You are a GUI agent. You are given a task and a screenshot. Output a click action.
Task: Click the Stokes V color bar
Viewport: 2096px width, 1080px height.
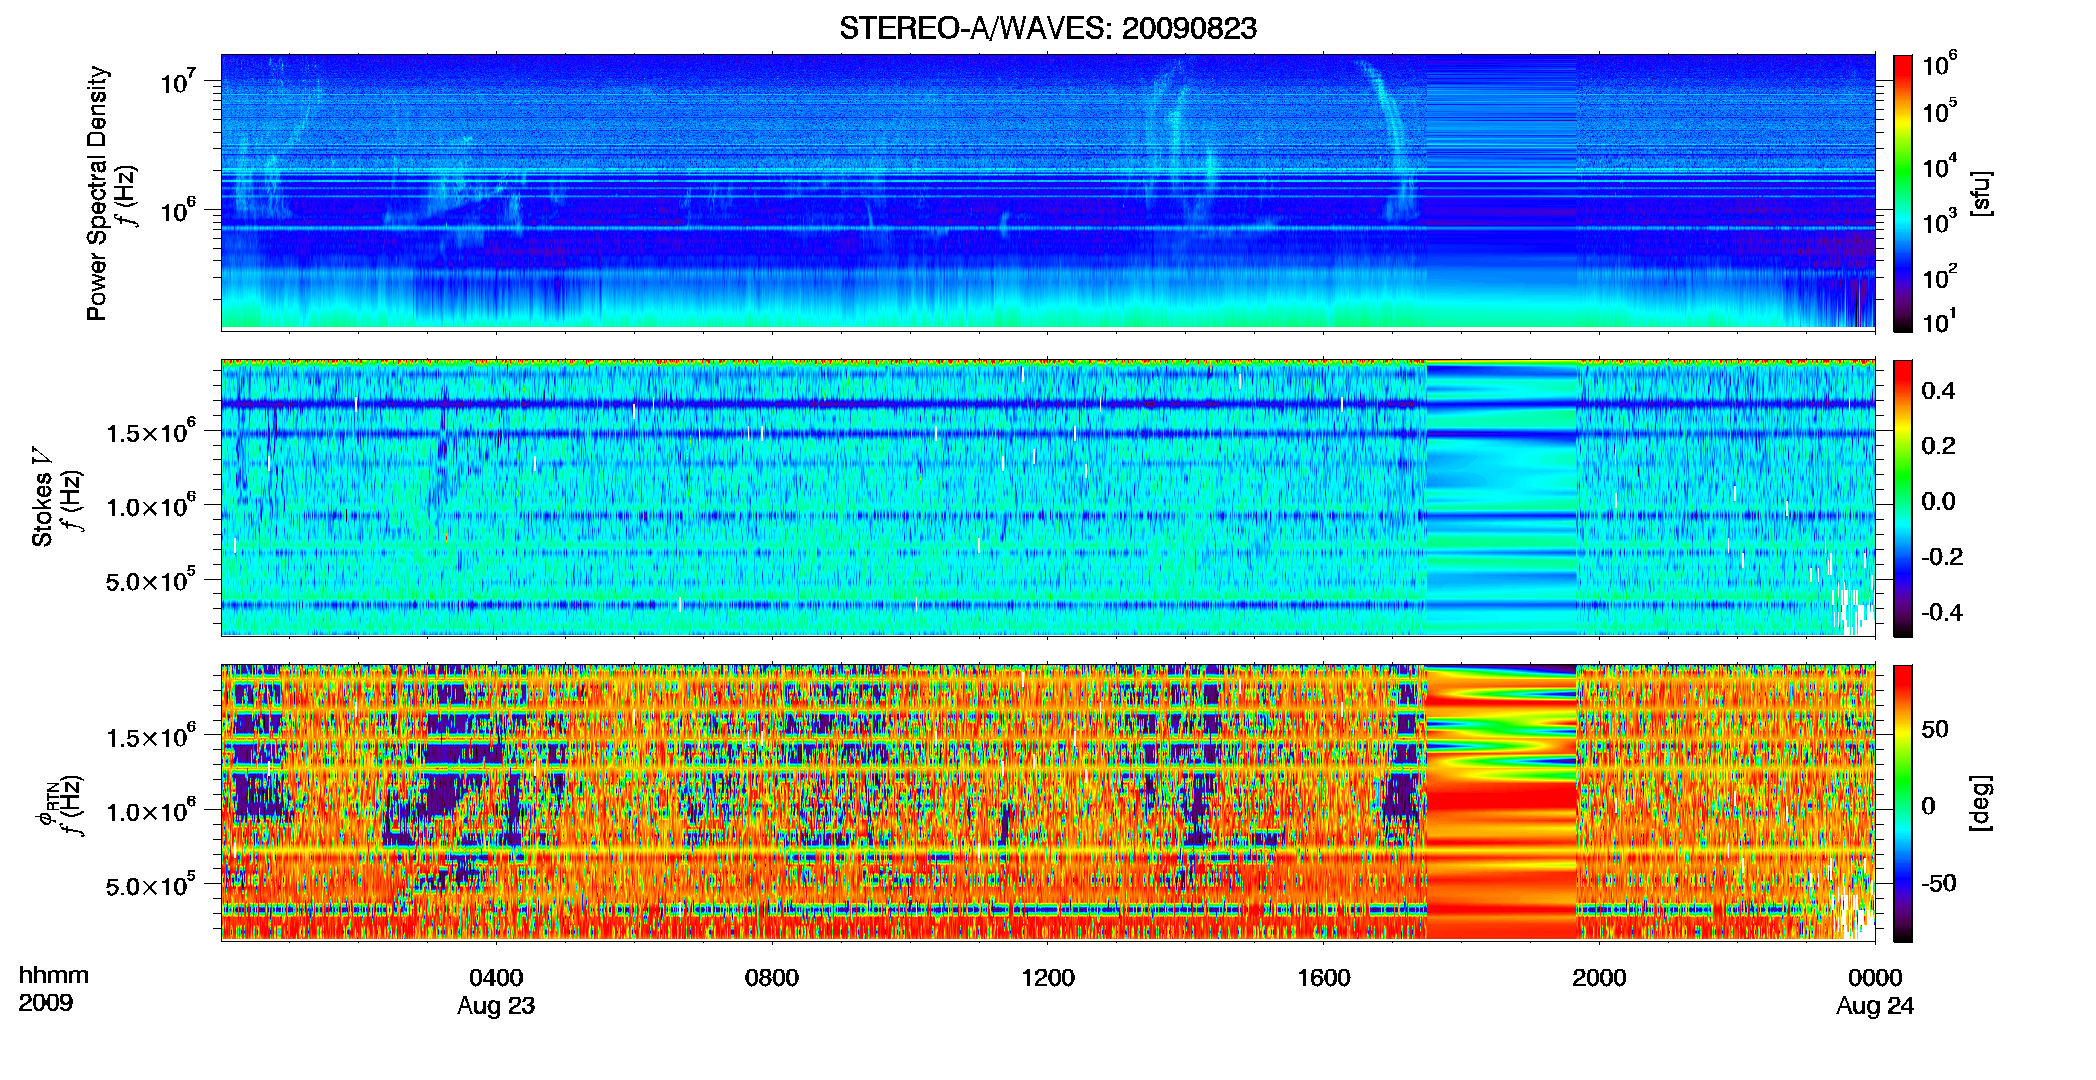(x=1903, y=498)
